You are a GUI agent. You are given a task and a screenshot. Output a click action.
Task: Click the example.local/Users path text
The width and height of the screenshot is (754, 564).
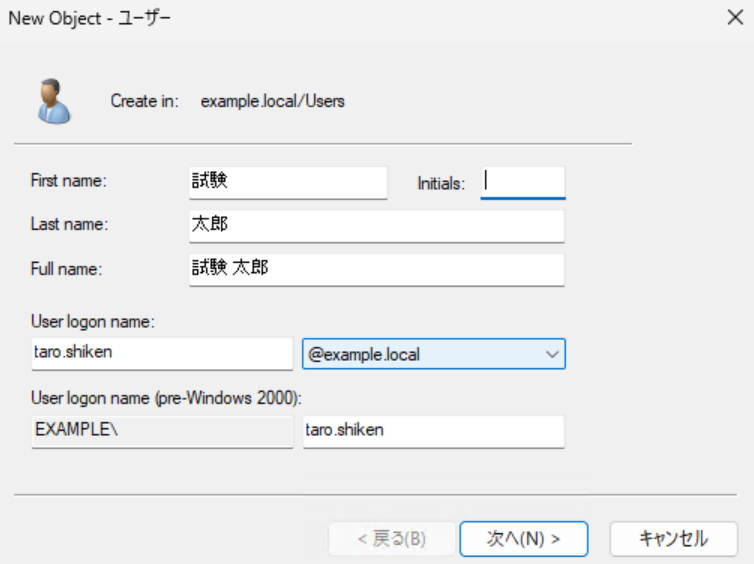click(x=273, y=101)
